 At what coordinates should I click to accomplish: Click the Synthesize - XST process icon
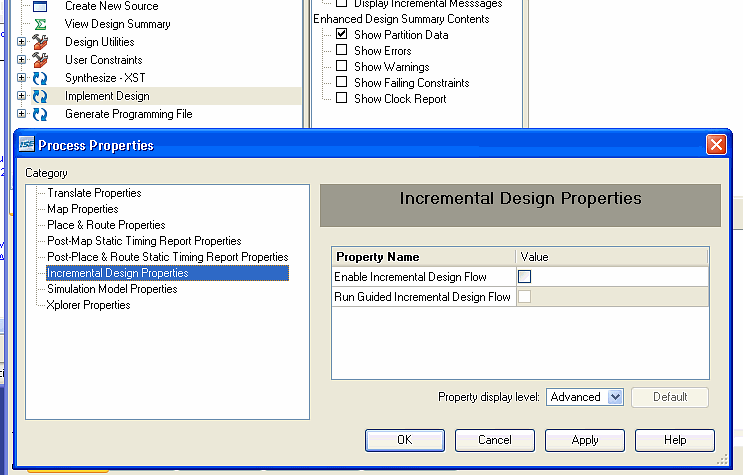[40, 78]
